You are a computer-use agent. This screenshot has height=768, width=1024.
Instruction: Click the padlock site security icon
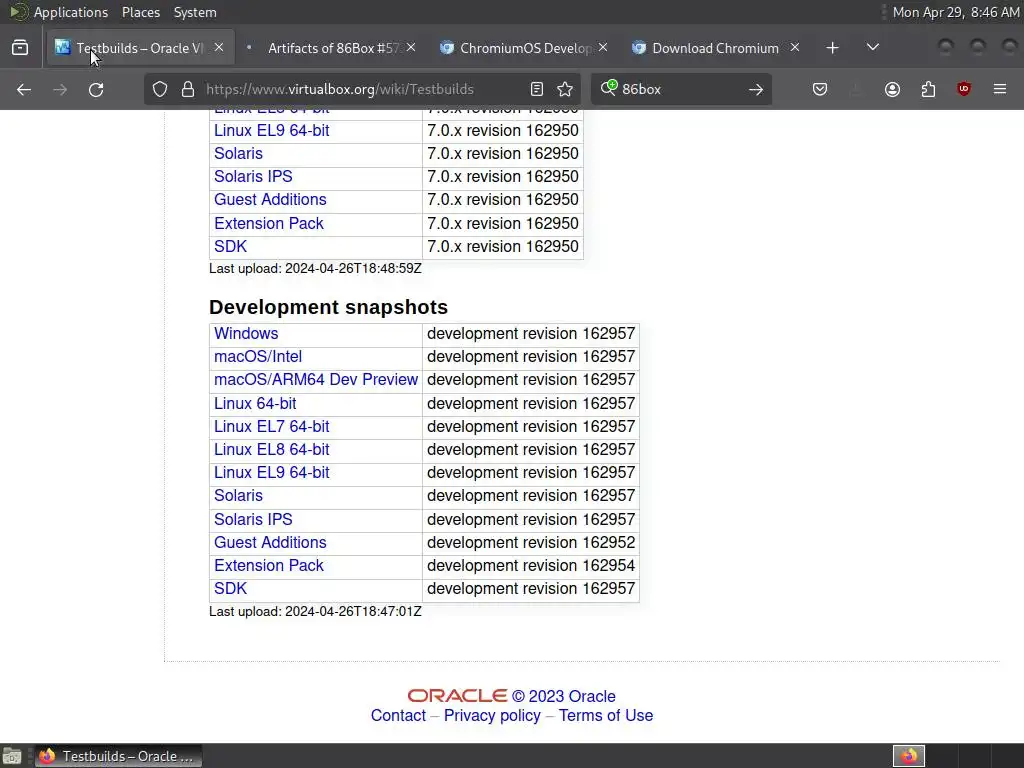(188, 89)
